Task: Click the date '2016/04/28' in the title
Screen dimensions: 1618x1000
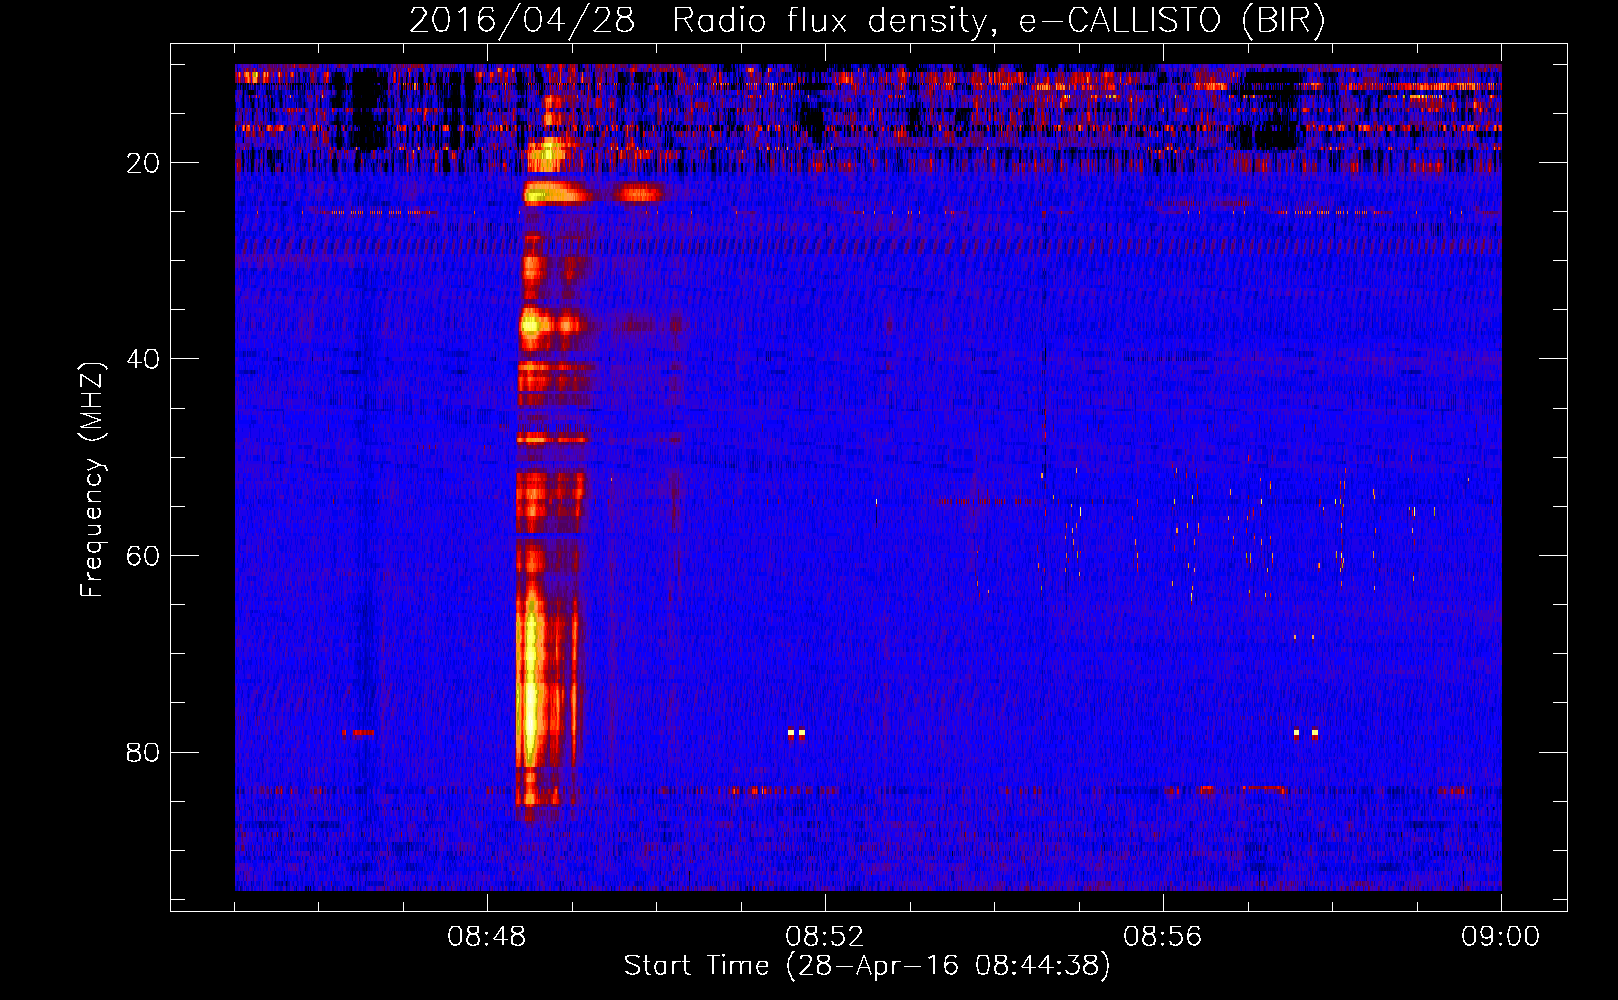Action: tap(522, 21)
